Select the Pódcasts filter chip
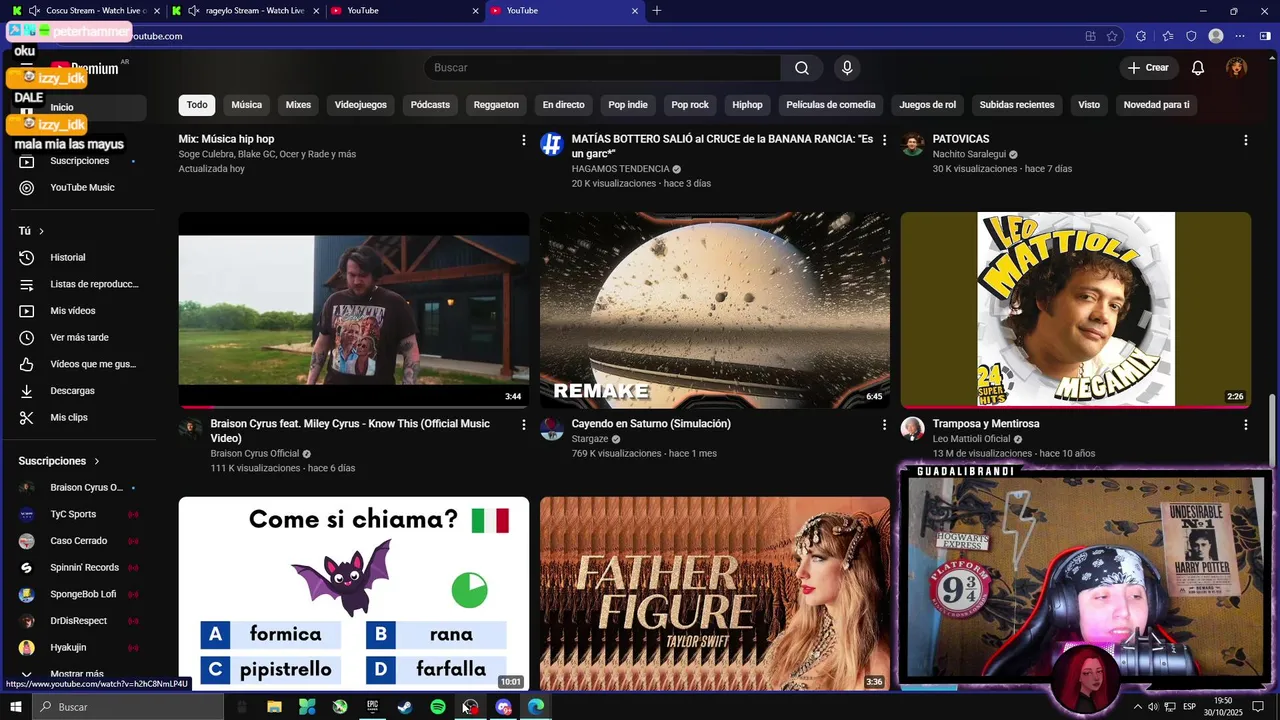Viewport: 1280px width, 720px height. (x=430, y=105)
